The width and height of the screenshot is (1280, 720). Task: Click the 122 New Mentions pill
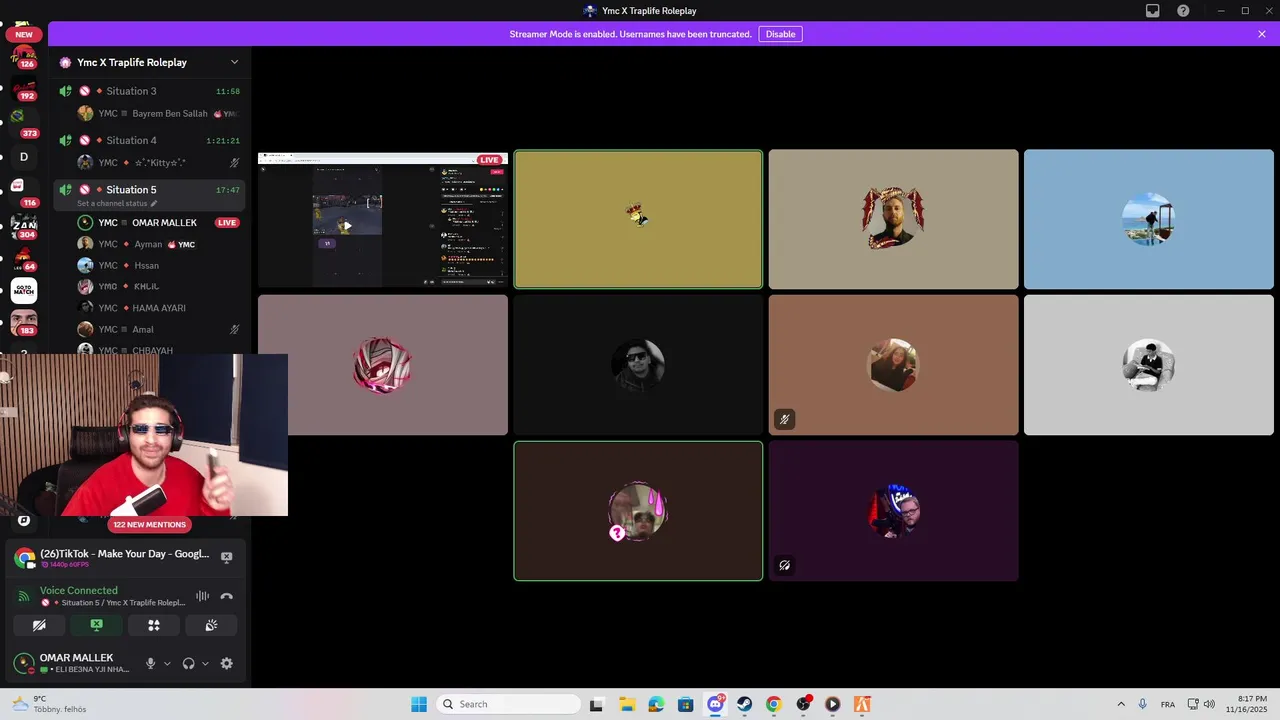pos(149,524)
